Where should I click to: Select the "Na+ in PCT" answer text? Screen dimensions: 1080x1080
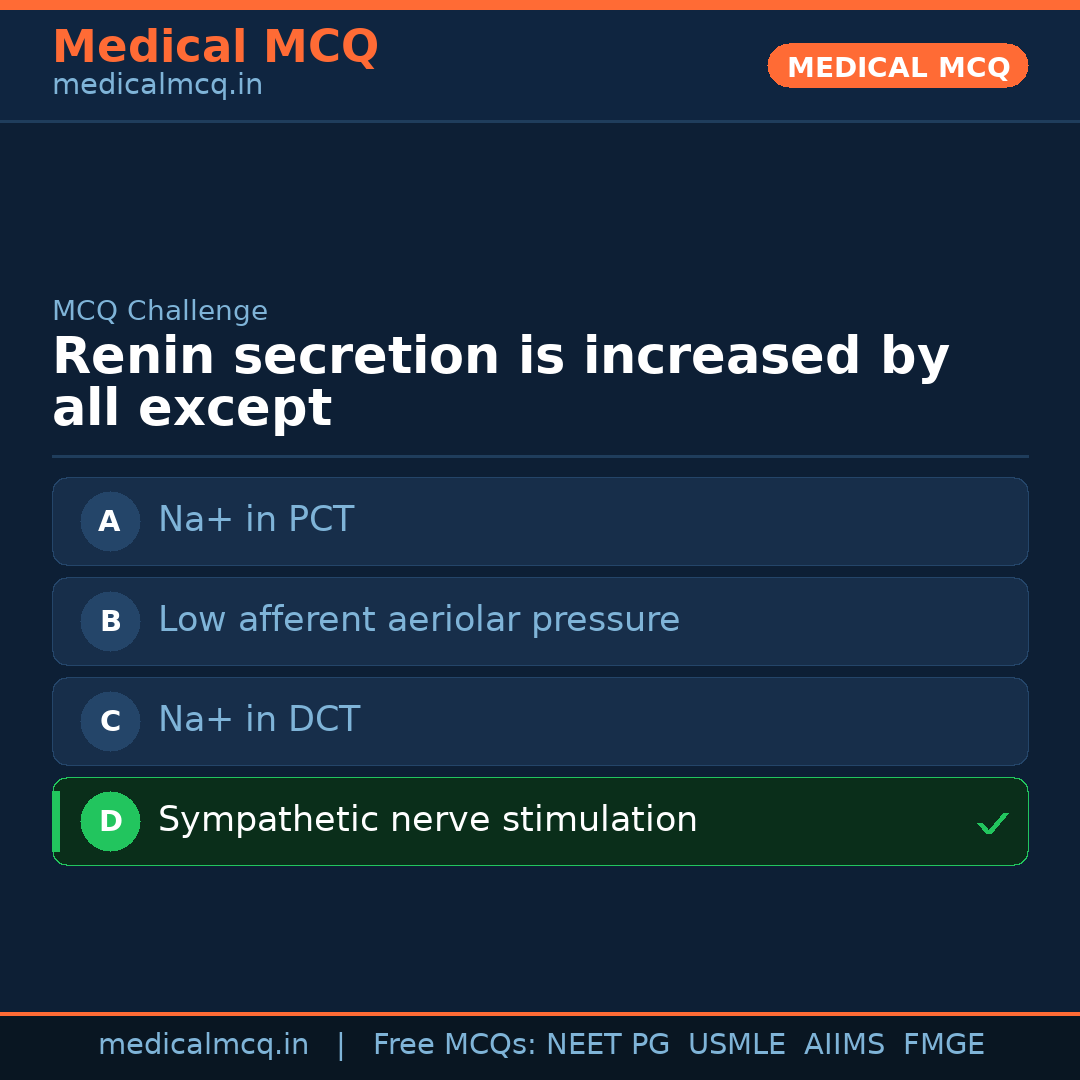click(x=256, y=520)
